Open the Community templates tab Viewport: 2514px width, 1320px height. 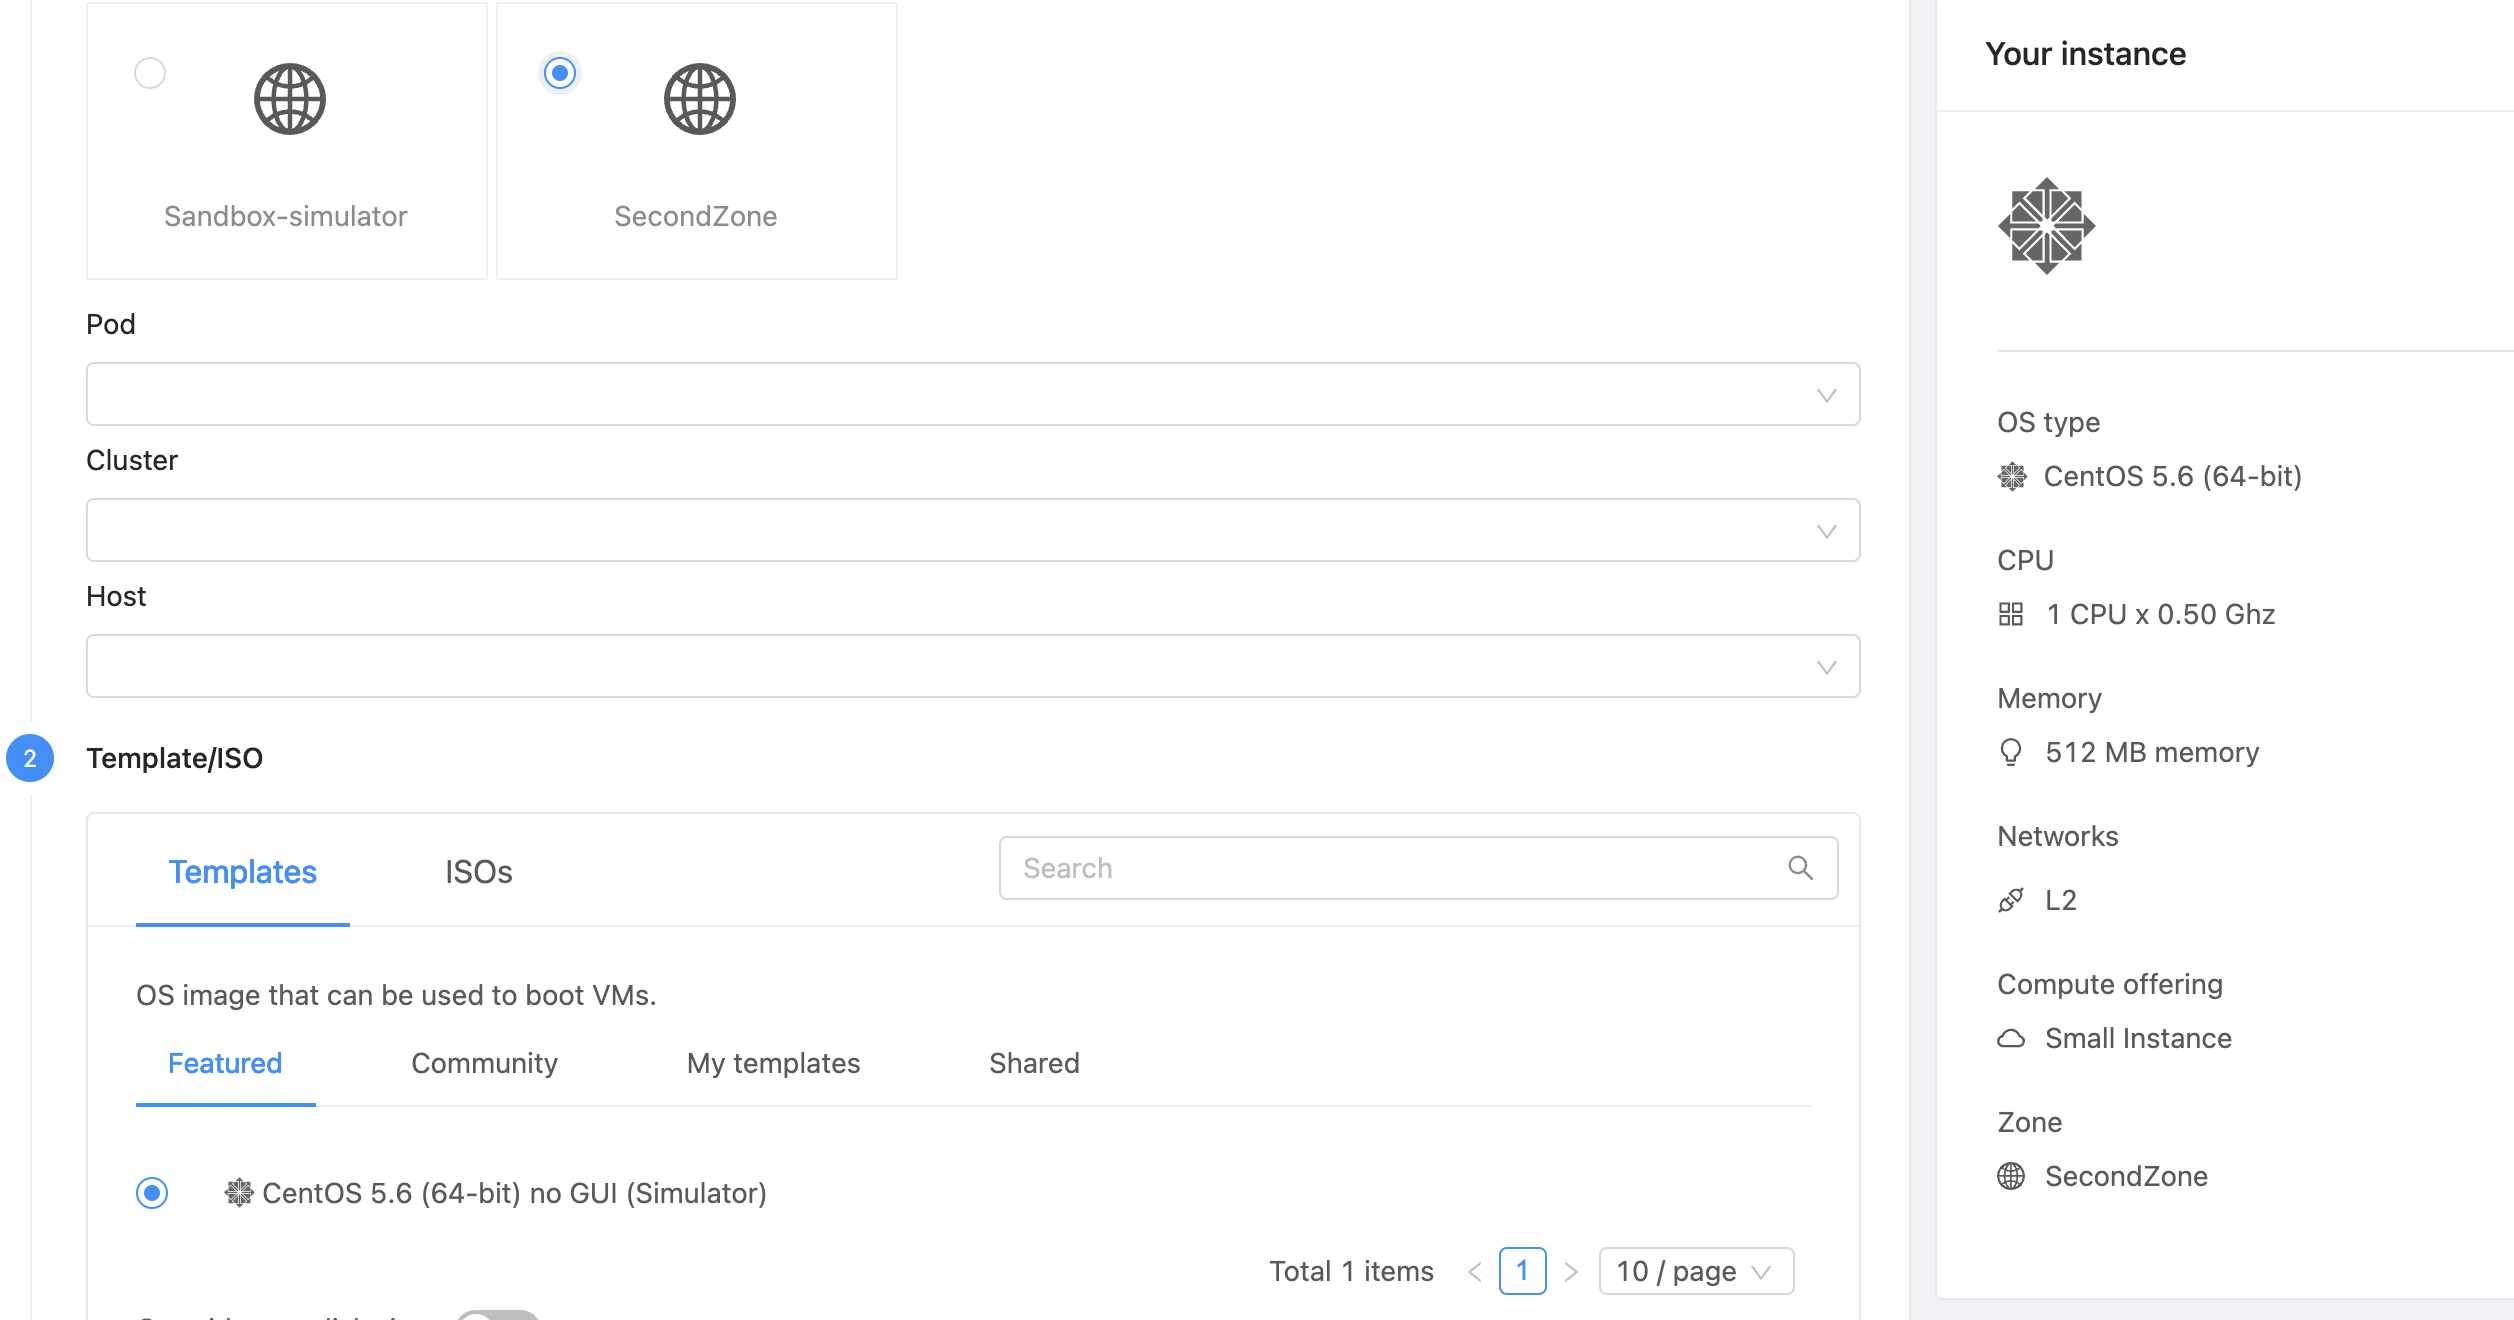(484, 1063)
